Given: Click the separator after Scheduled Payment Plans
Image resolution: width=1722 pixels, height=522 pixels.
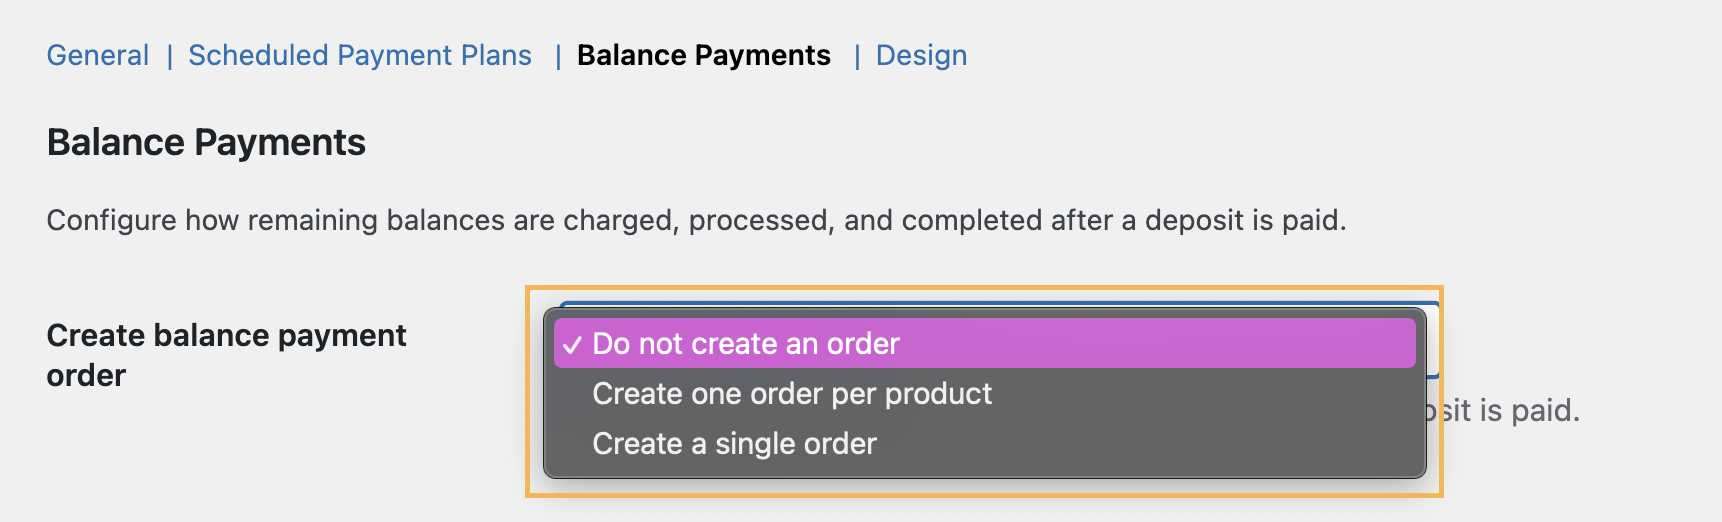Looking at the screenshot, I should pos(557,56).
